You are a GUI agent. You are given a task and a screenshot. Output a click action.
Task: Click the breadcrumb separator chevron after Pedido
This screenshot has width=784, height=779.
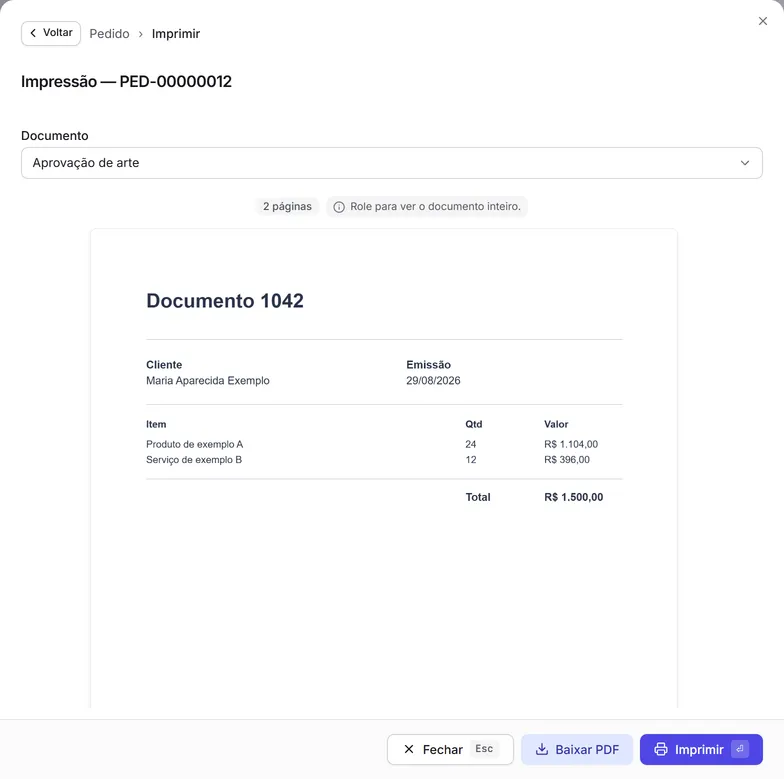click(140, 34)
